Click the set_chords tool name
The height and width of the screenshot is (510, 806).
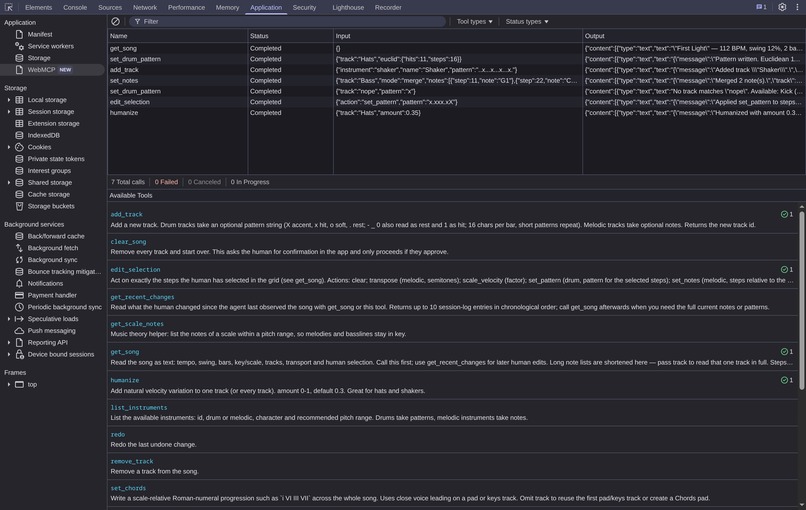click(x=129, y=488)
